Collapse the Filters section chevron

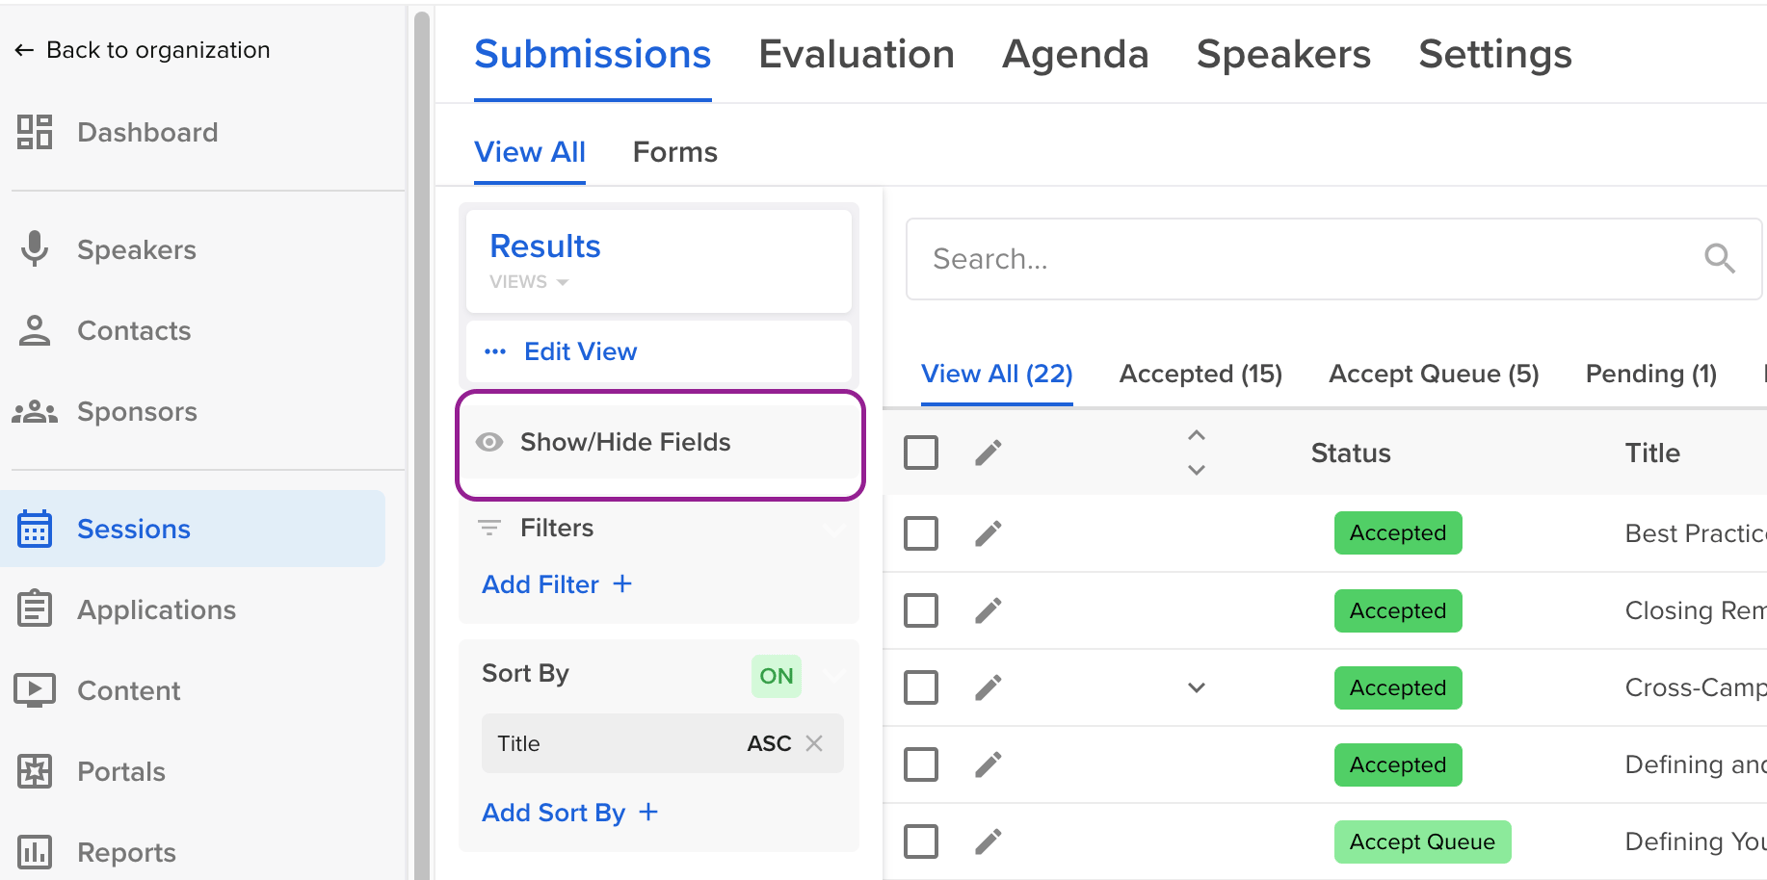(x=834, y=529)
